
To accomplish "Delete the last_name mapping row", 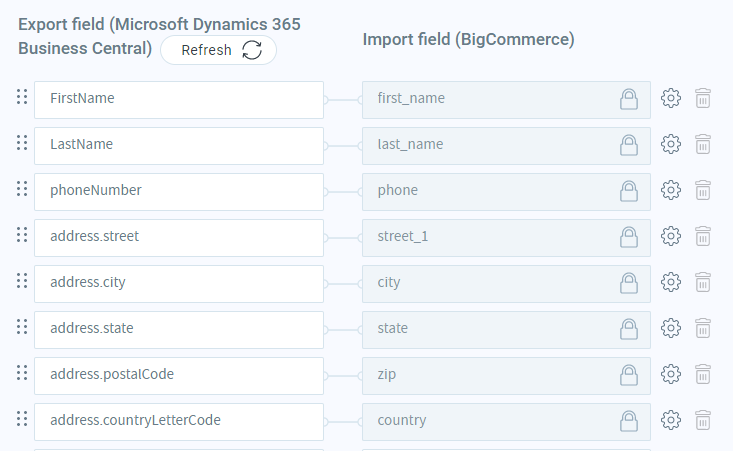I will [x=703, y=144].
